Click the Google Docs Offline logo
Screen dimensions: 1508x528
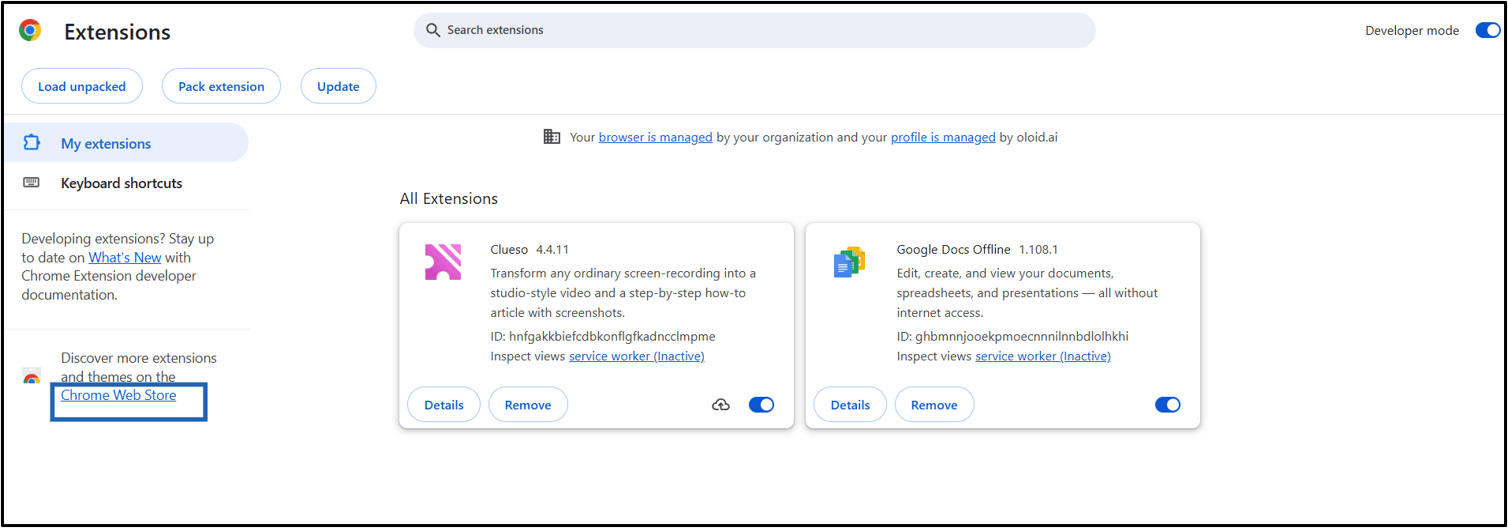pyautogui.click(x=849, y=262)
